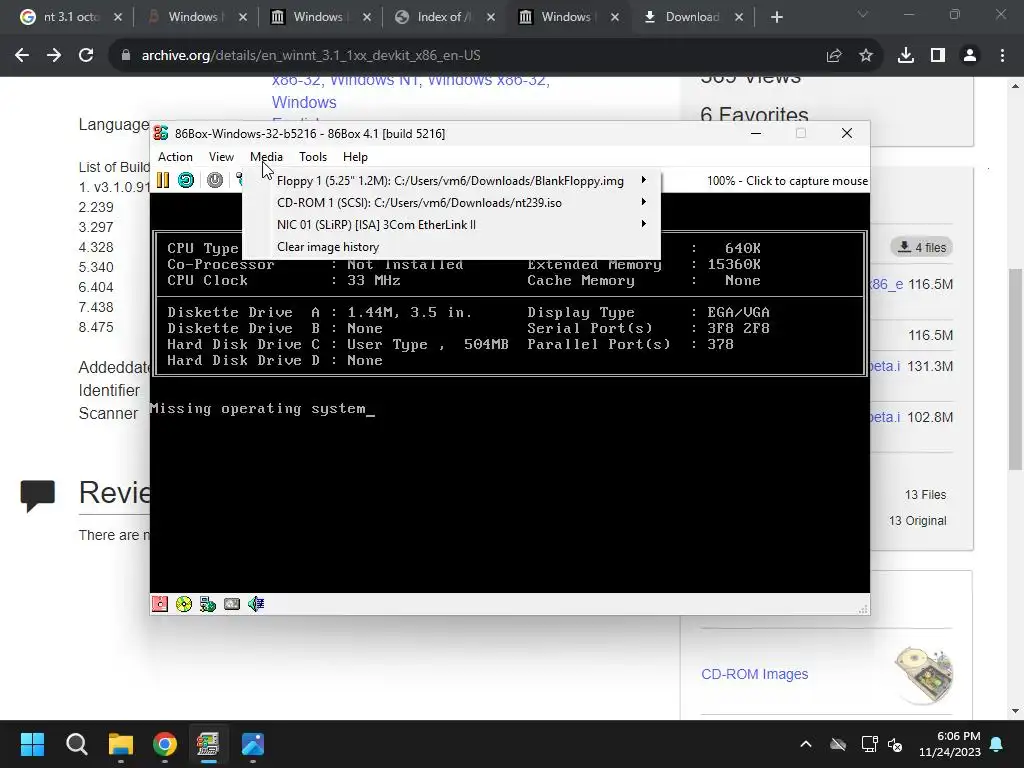The height and width of the screenshot is (768, 1024).
Task: Close the 'nt 3.1 octo' tab
Action: coord(118,17)
